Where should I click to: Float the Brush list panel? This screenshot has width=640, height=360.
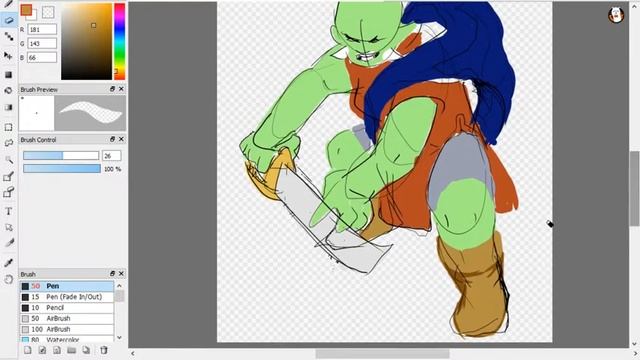112,273
